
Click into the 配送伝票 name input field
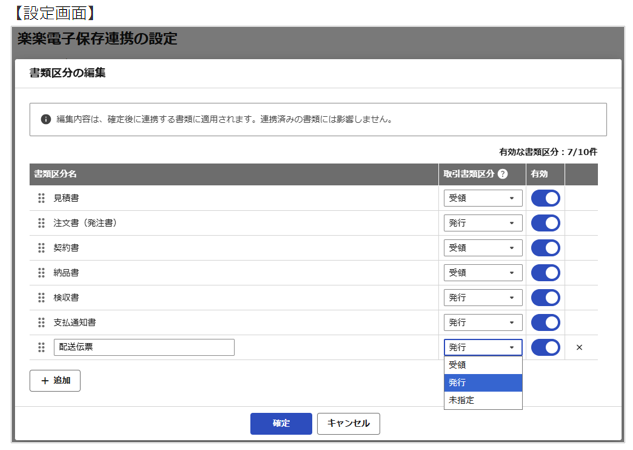click(x=144, y=347)
